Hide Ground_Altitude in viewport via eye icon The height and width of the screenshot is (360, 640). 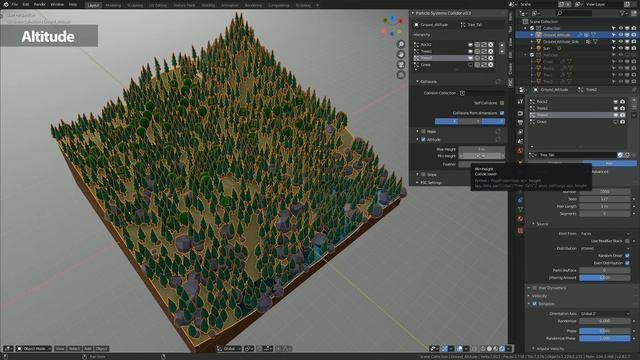[x=620, y=35]
